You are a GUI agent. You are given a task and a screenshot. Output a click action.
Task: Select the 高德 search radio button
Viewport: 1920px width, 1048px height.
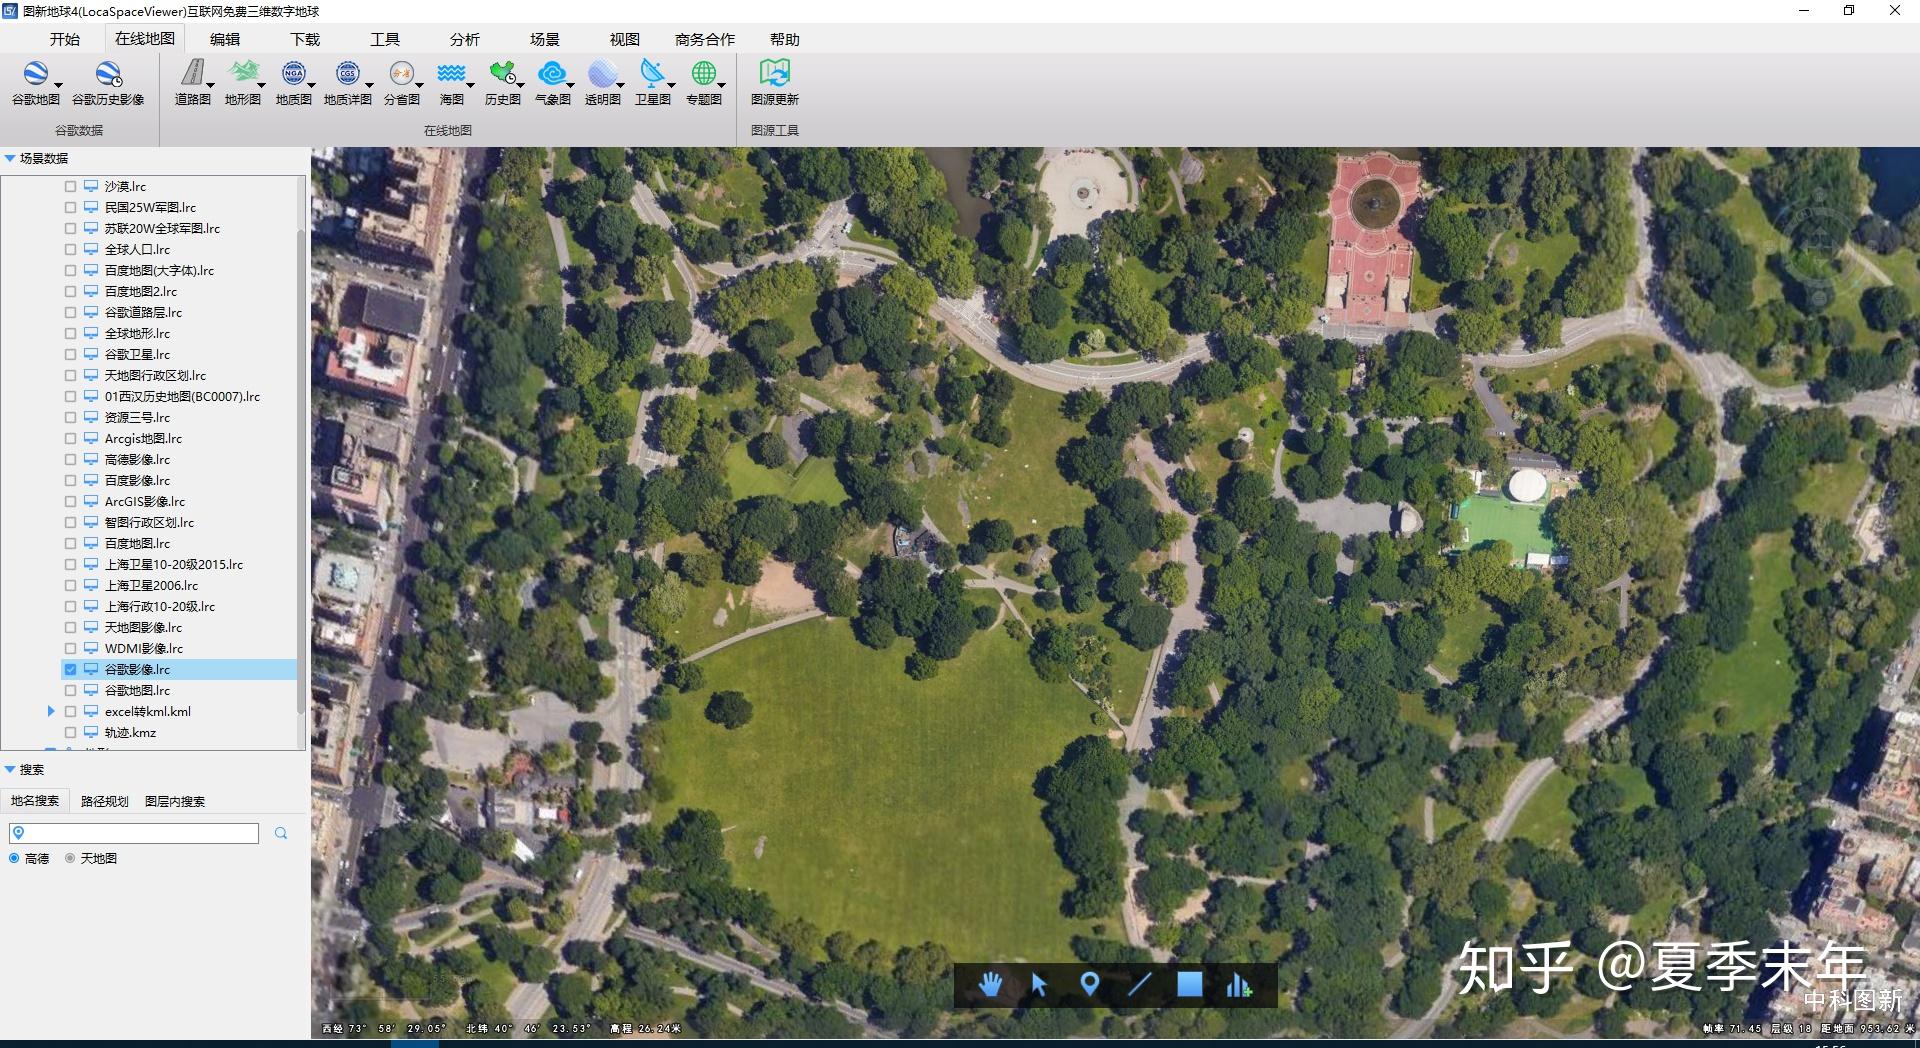(x=14, y=858)
